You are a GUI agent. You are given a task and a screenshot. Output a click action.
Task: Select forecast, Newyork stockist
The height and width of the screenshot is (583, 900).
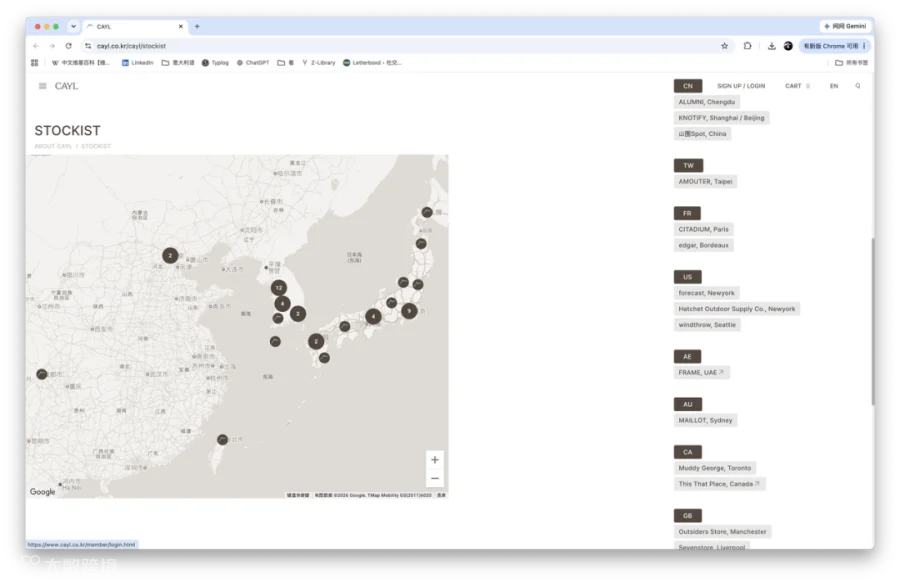point(707,293)
